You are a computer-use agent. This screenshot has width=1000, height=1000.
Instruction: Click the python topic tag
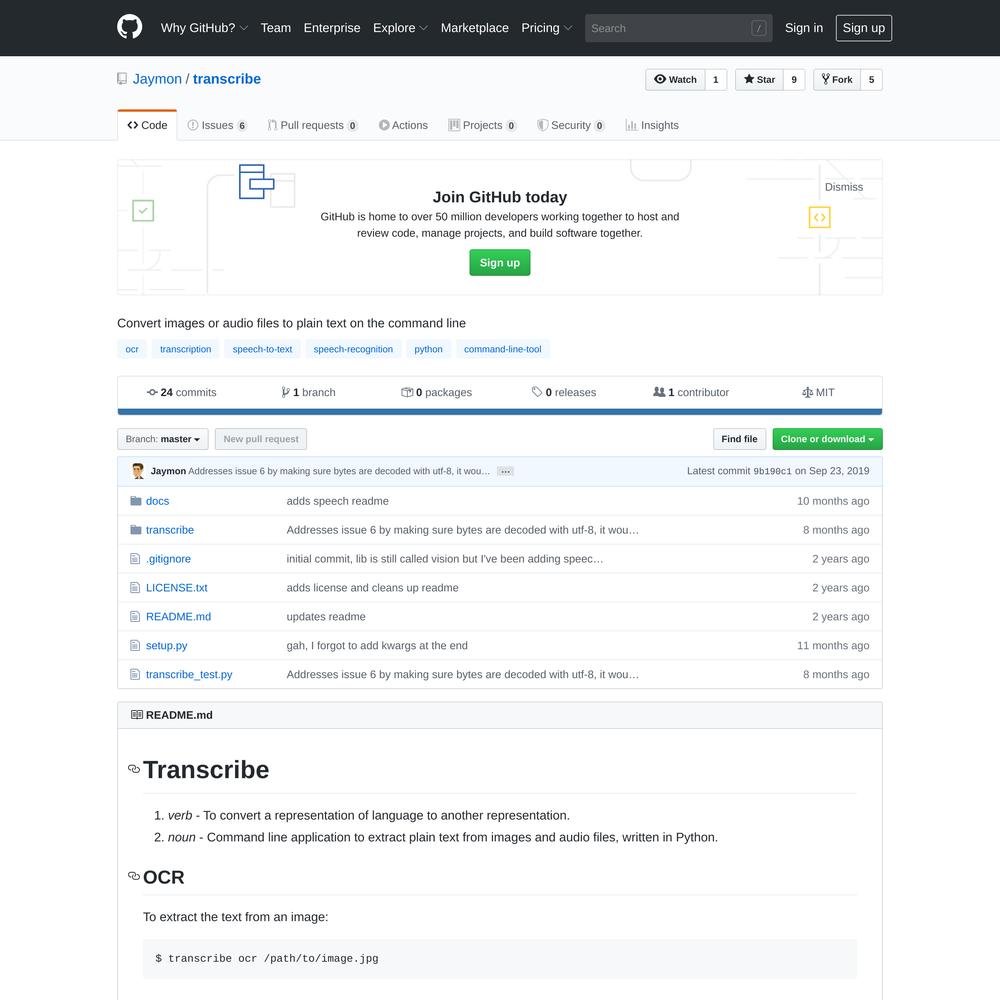point(429,349)
